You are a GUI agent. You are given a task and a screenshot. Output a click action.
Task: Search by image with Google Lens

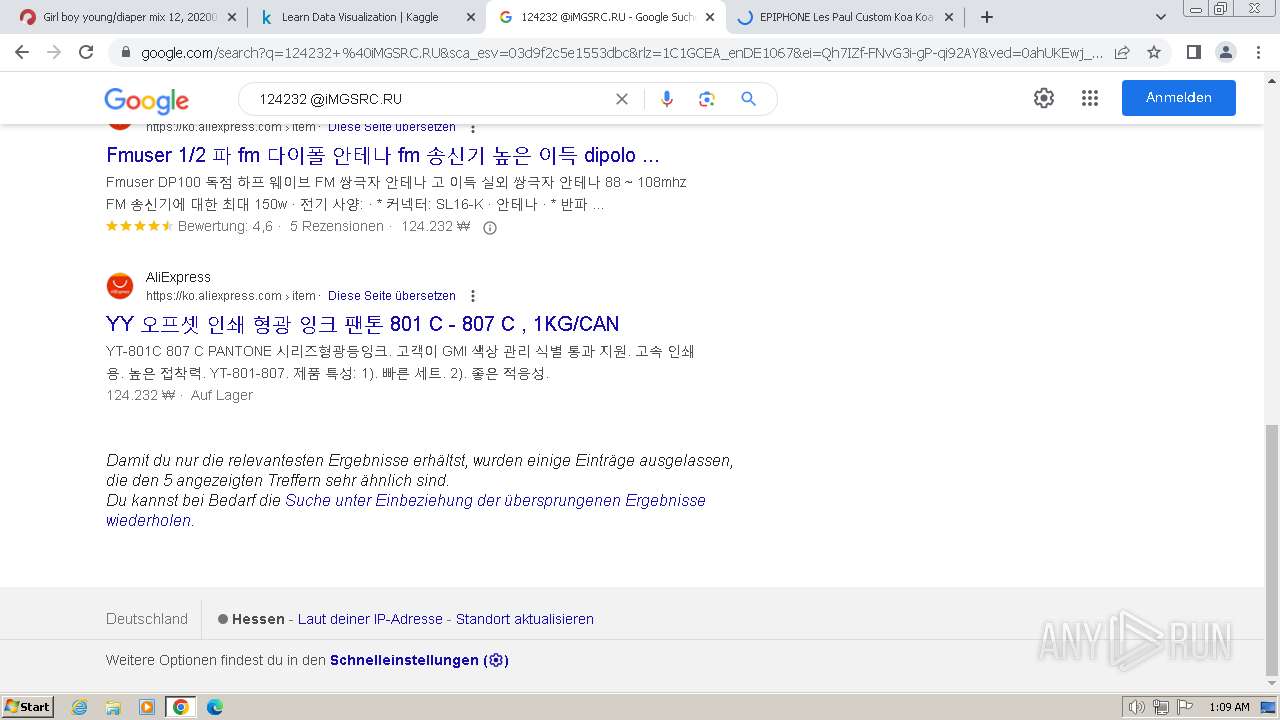click(707, 99)
